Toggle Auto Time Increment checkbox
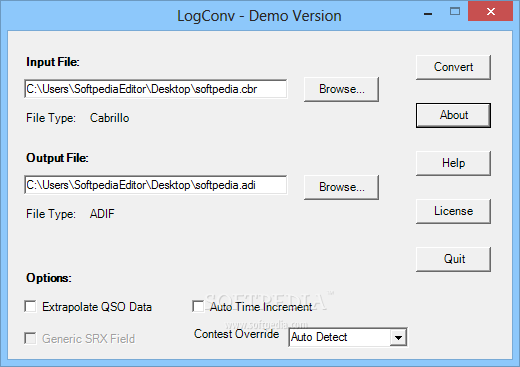 click(x=198, y=306)
